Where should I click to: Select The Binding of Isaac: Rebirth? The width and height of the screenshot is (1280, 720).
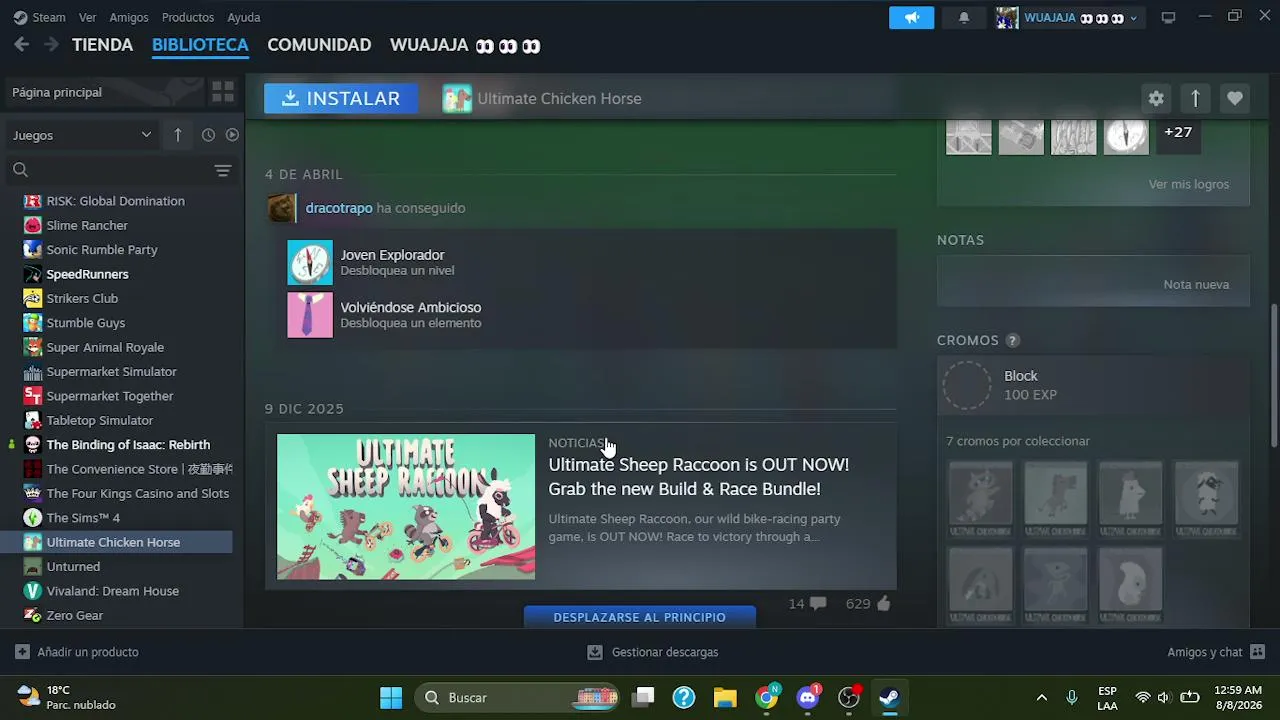click(x=128, y=445)
